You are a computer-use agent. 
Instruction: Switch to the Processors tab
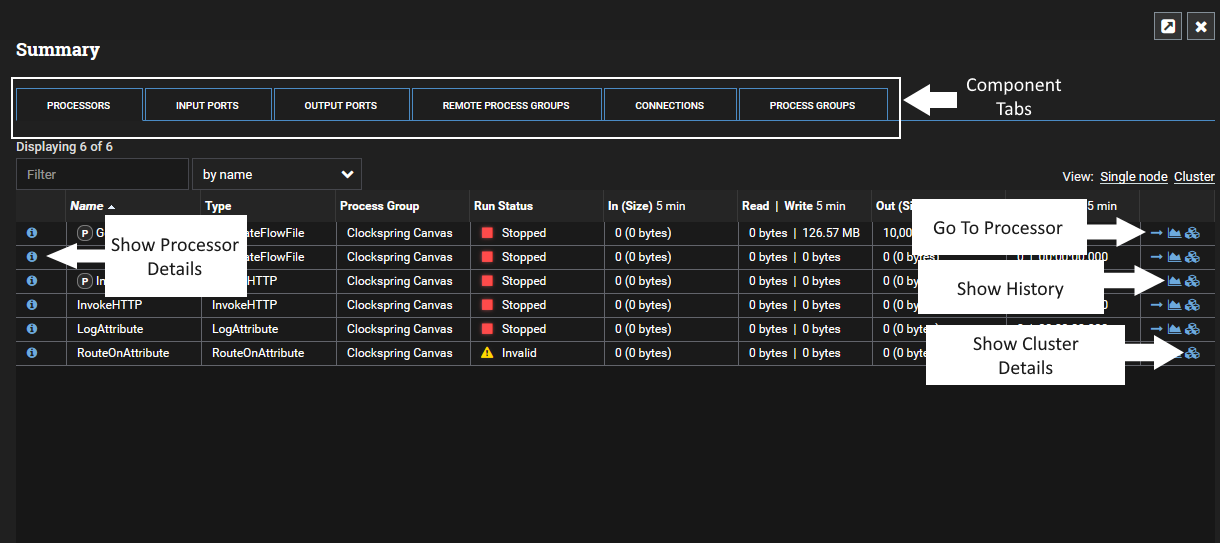coord(79,105)
